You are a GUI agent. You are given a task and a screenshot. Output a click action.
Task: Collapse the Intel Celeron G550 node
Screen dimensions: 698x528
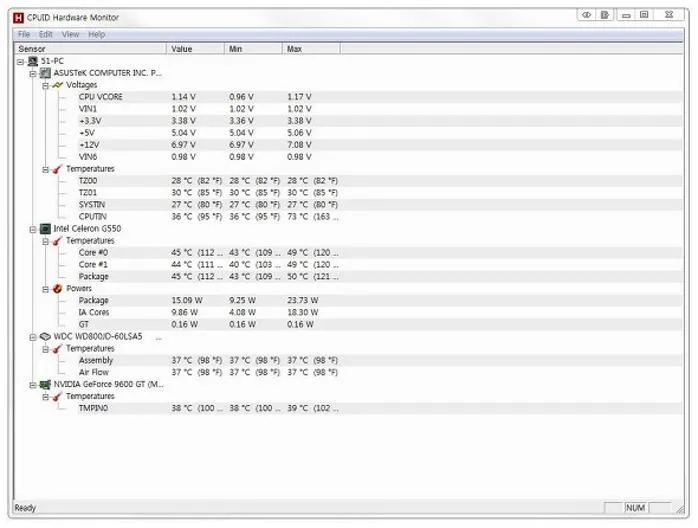[33, 229]
